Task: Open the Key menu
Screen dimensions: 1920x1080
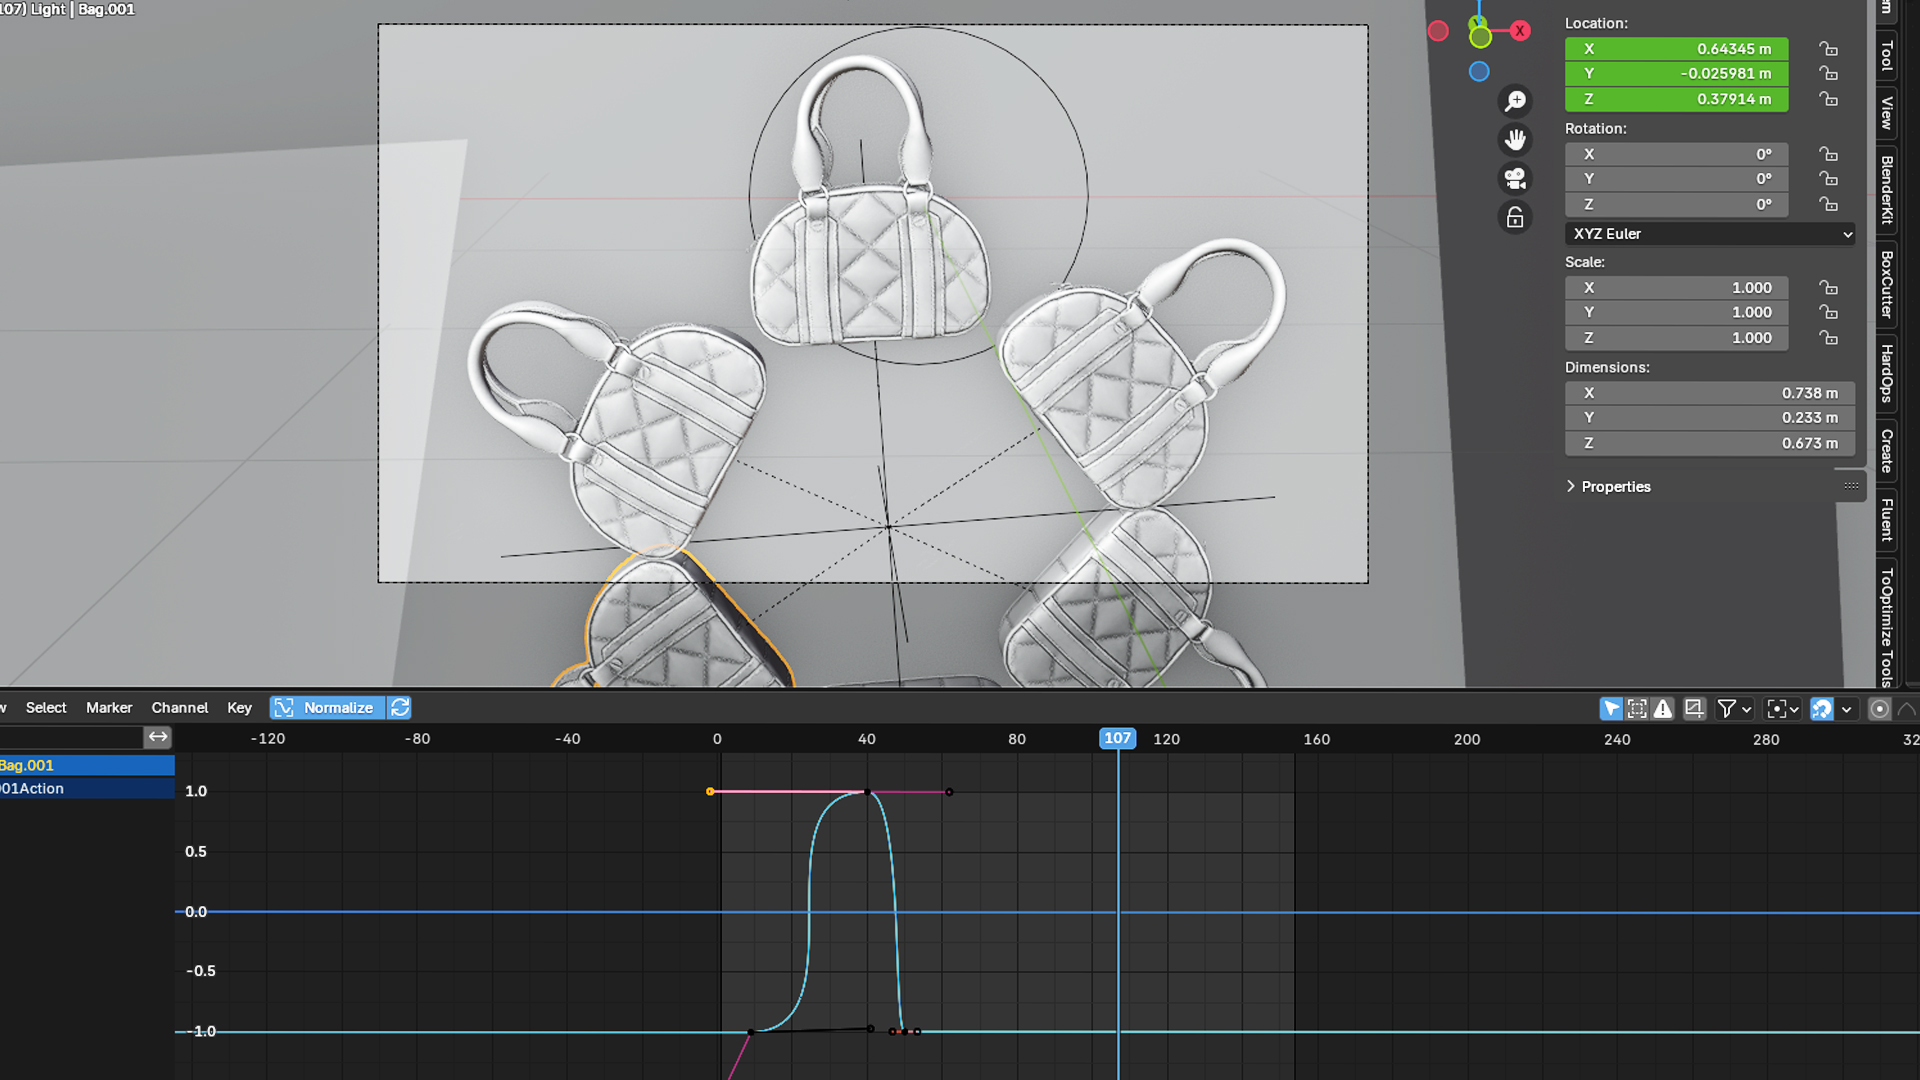Action: (239, 708)
